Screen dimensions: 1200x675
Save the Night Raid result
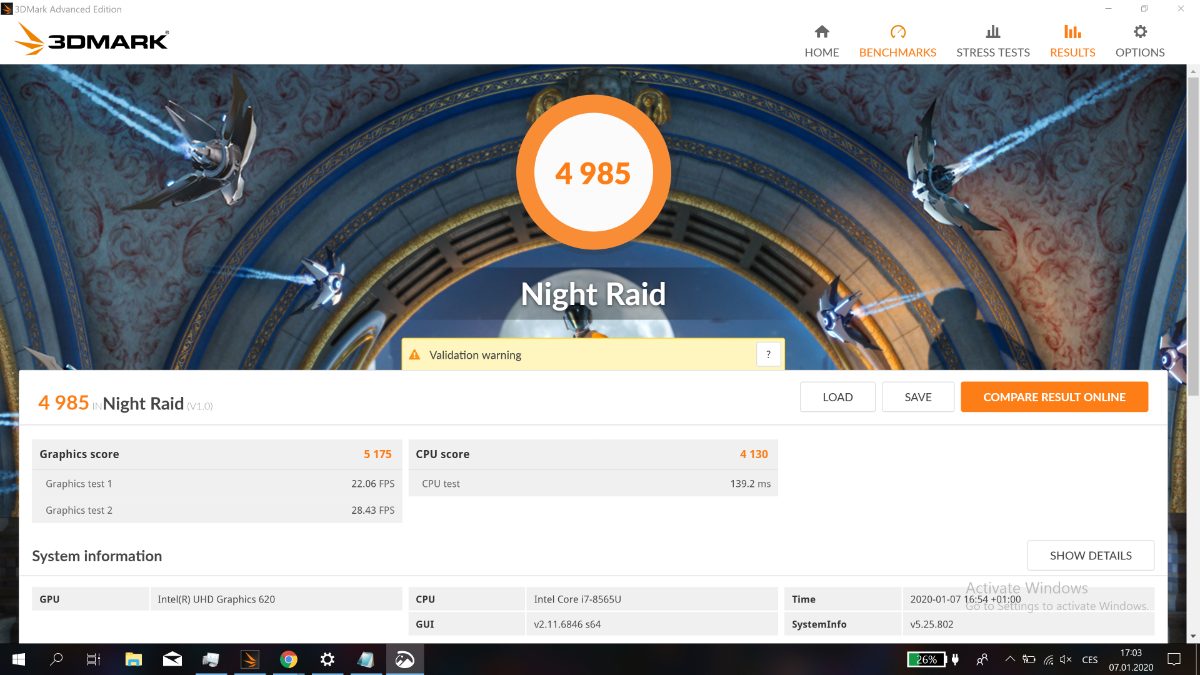917,397
